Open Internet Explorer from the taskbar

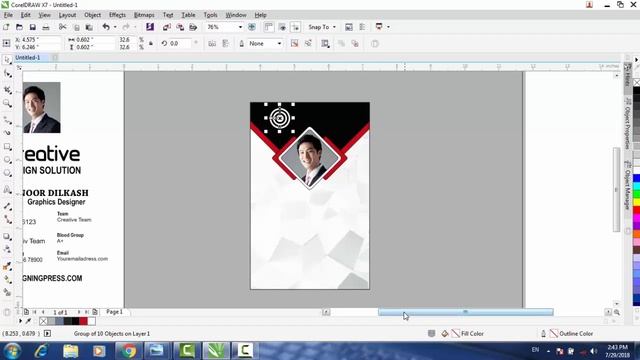pyautogui.click(x=42, y=351)
